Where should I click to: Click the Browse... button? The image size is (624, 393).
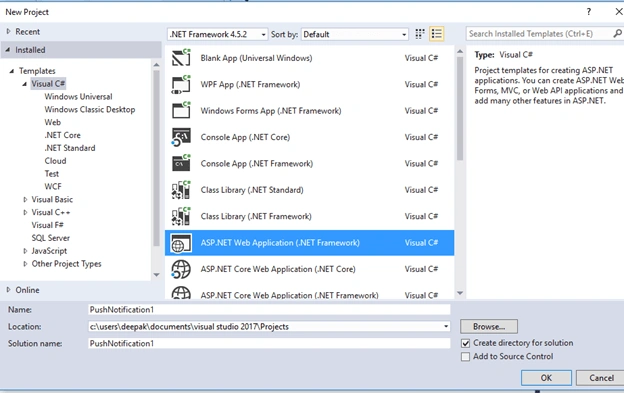(x=489, y=327)
